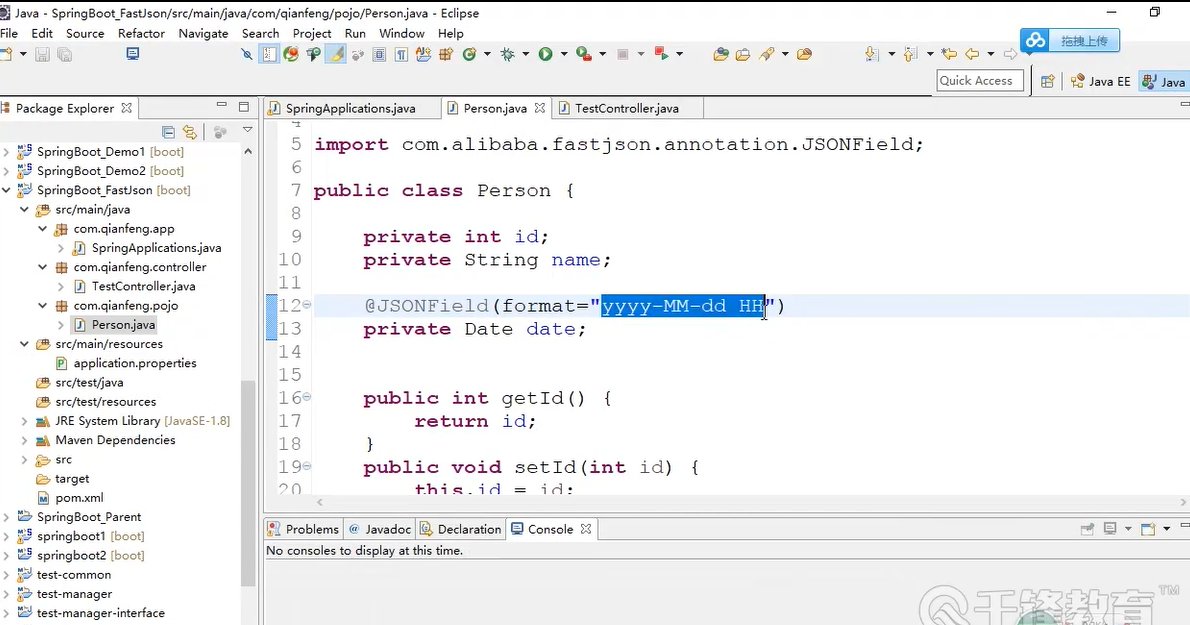Open the Run button dropdown arrow
1190x625 pixels.
click(x=564, y=54)
